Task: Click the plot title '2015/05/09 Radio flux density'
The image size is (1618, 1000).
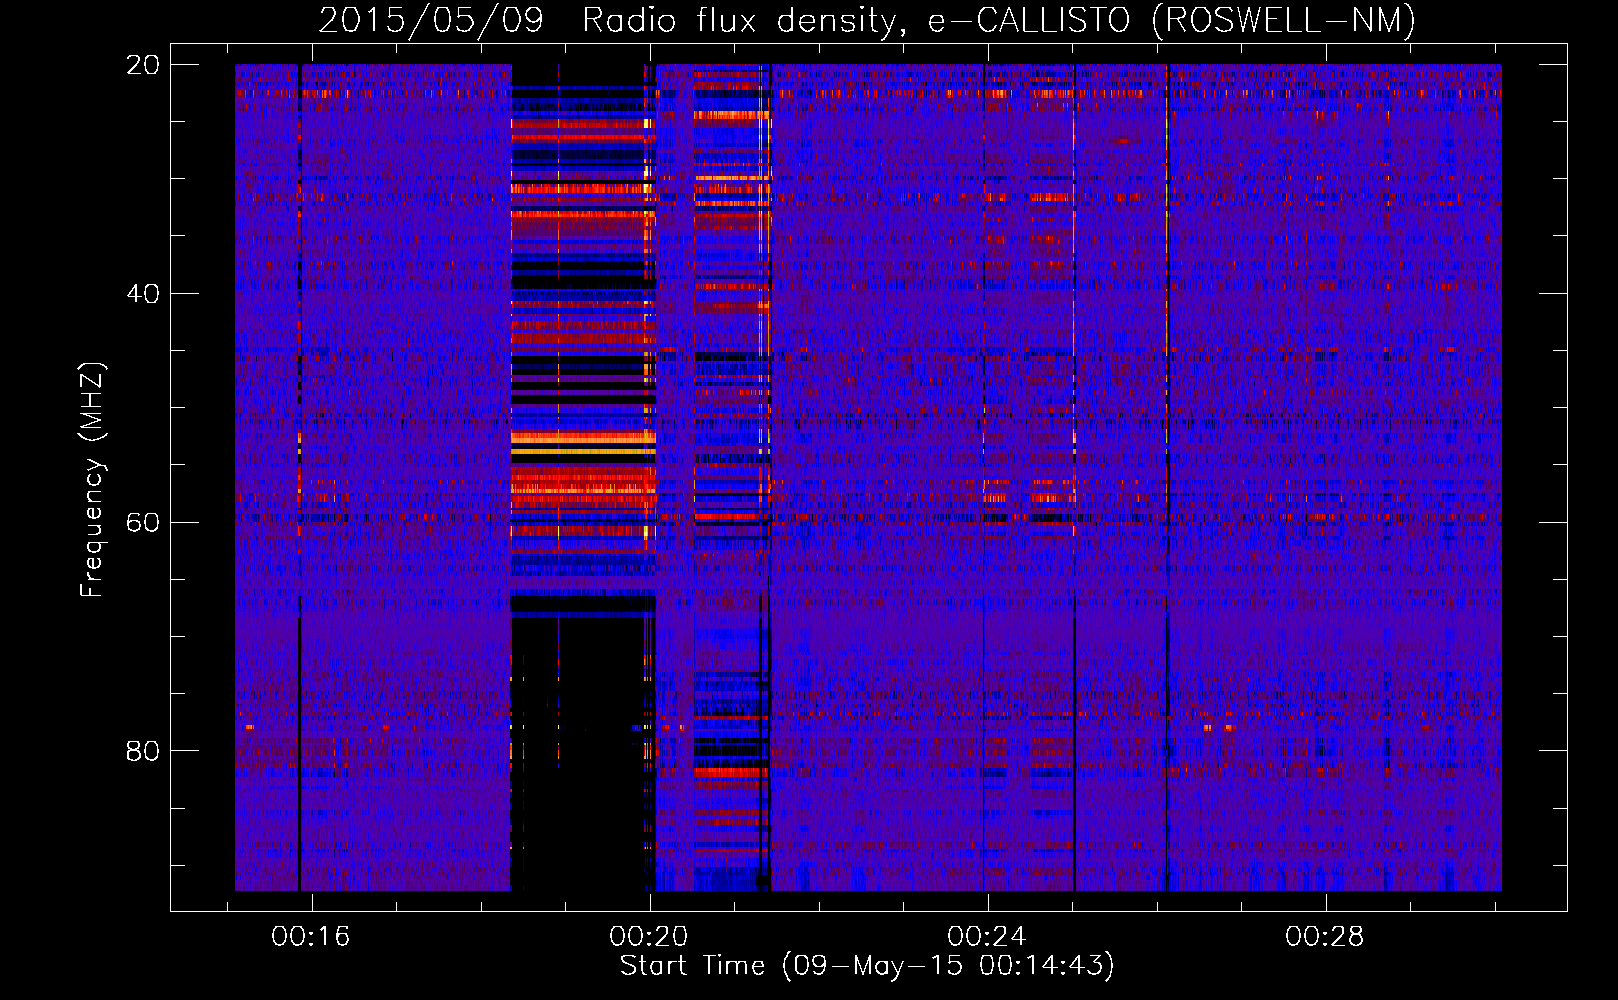Action: 867,20
